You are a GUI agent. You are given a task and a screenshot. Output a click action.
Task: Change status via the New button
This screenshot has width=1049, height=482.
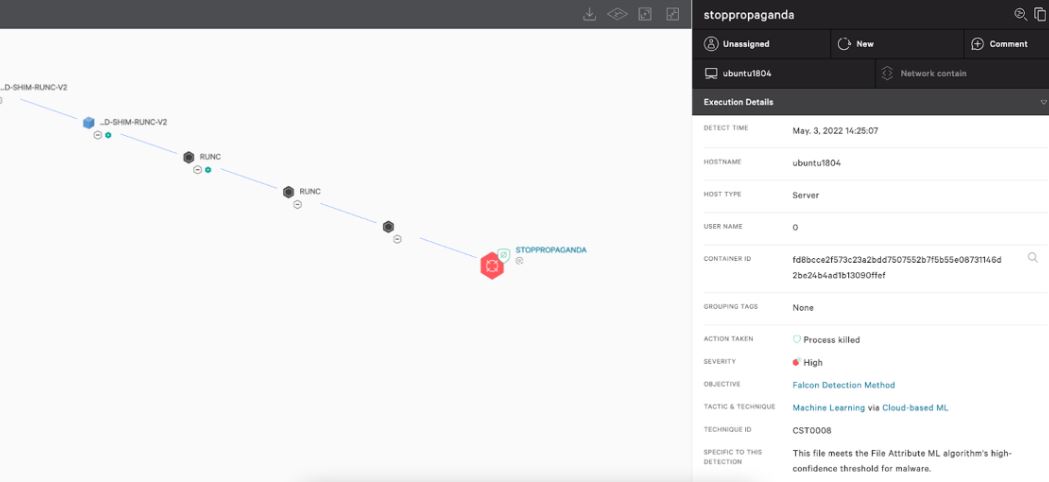[897, 44]
